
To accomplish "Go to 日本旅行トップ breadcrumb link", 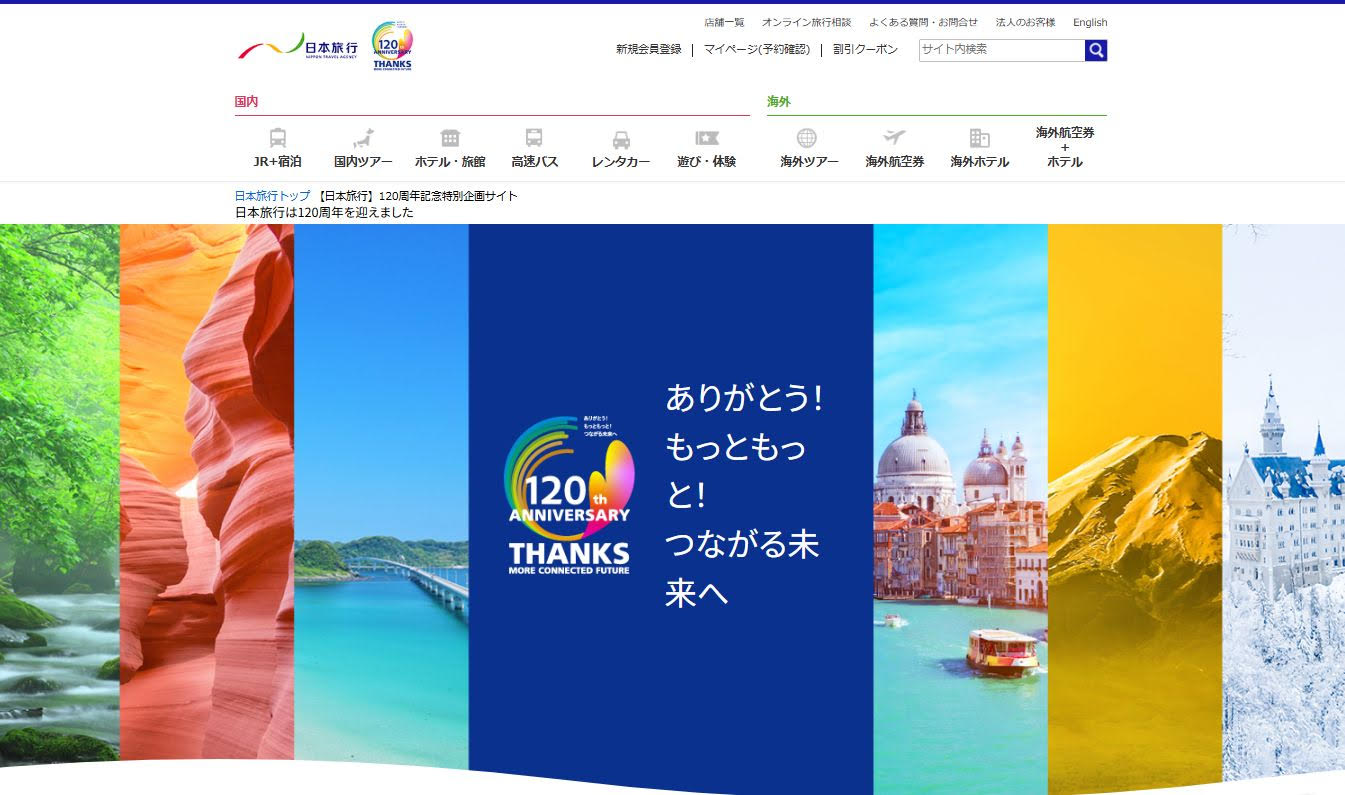I will point(272,196).
